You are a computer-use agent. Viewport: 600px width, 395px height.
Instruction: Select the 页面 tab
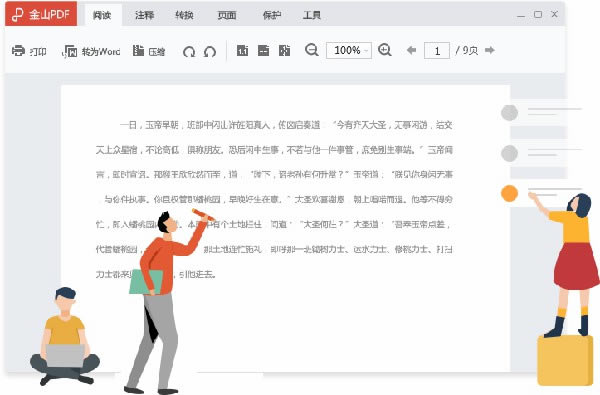point(227,15)
